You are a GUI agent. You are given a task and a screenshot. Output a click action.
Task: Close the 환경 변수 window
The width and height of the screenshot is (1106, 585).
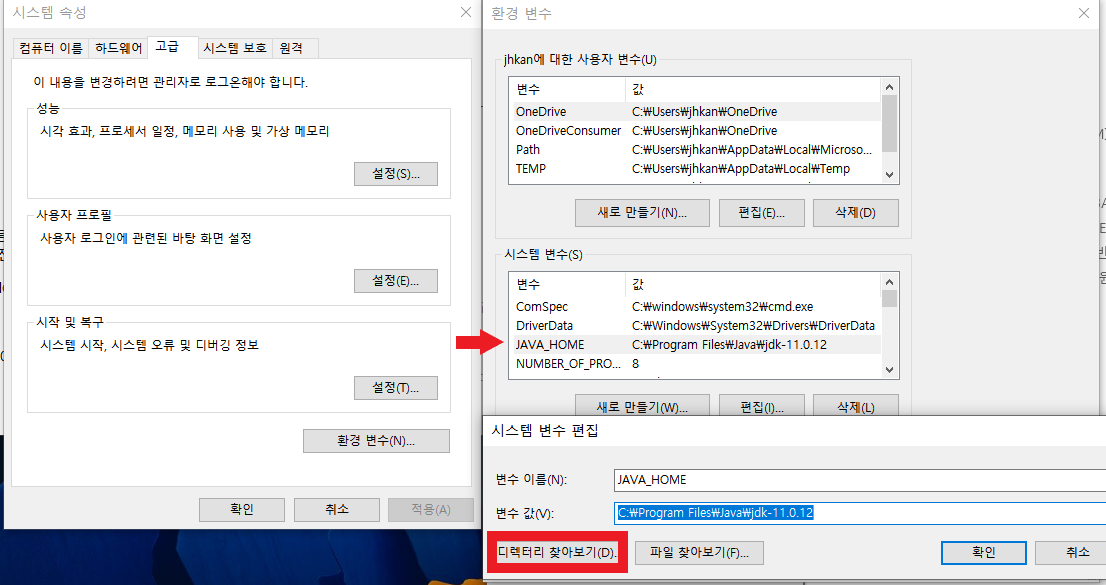pos(1084,13)
